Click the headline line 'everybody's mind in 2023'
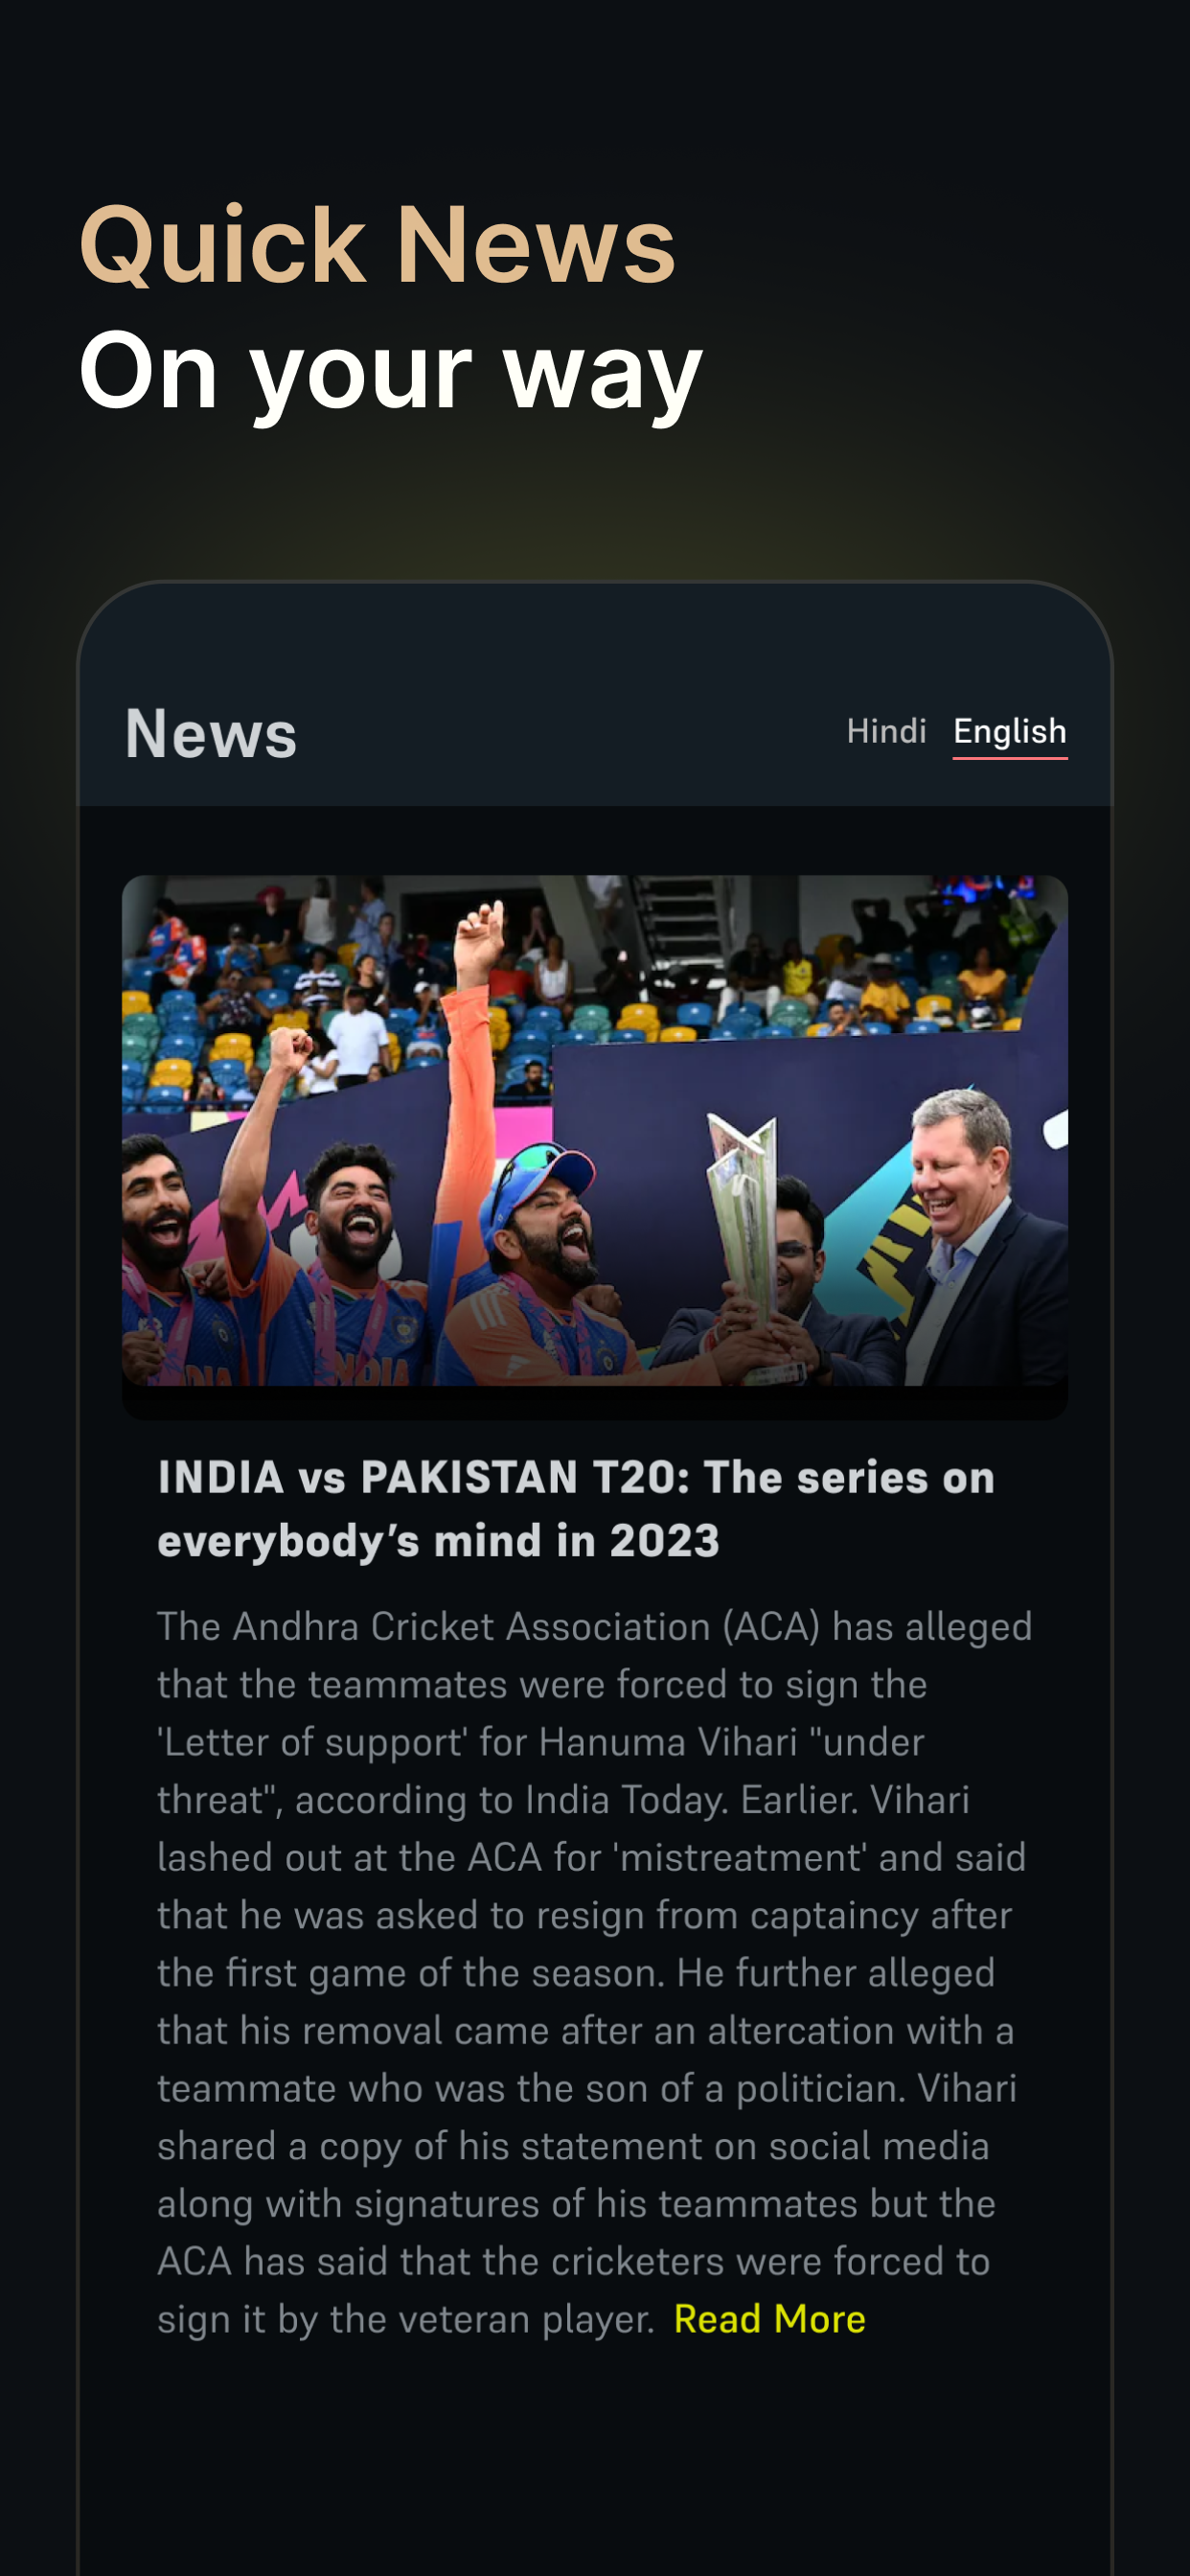 [438, 1540]
